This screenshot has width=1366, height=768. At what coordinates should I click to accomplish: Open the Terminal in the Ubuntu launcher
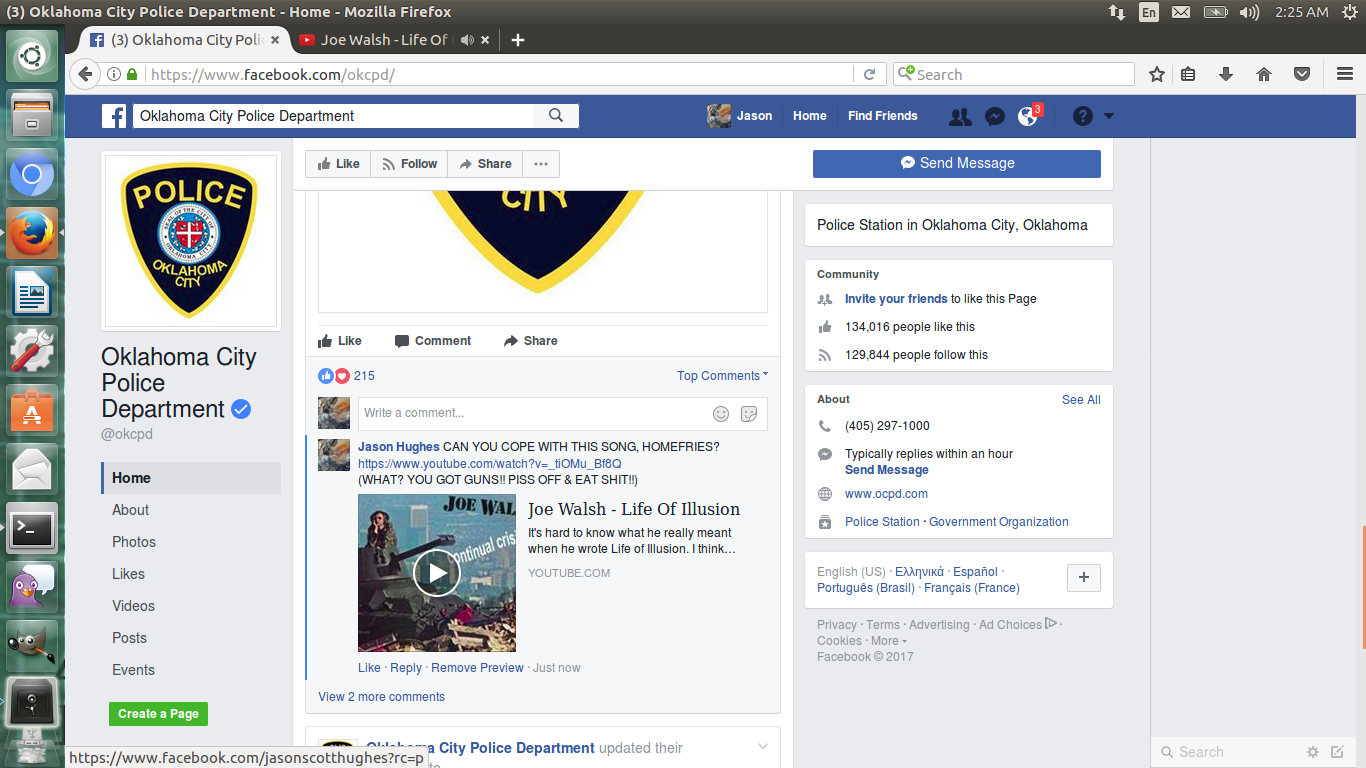tap(32, 528)
